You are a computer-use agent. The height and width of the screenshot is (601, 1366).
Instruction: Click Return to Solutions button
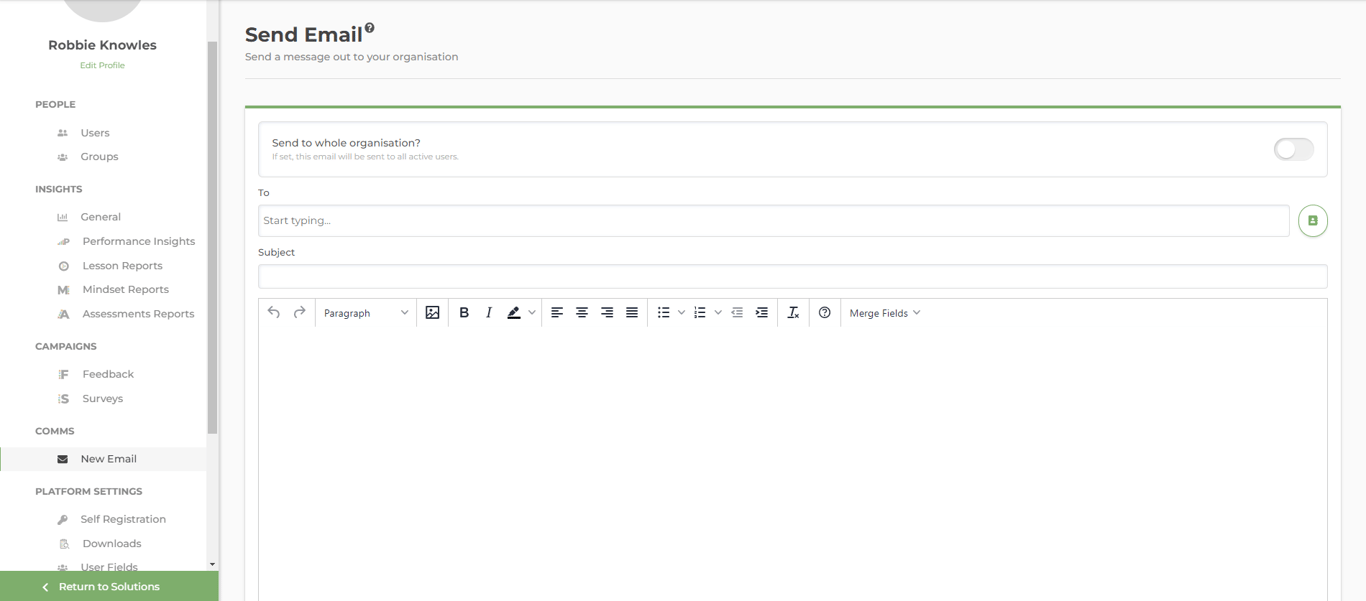click(109, 586)
